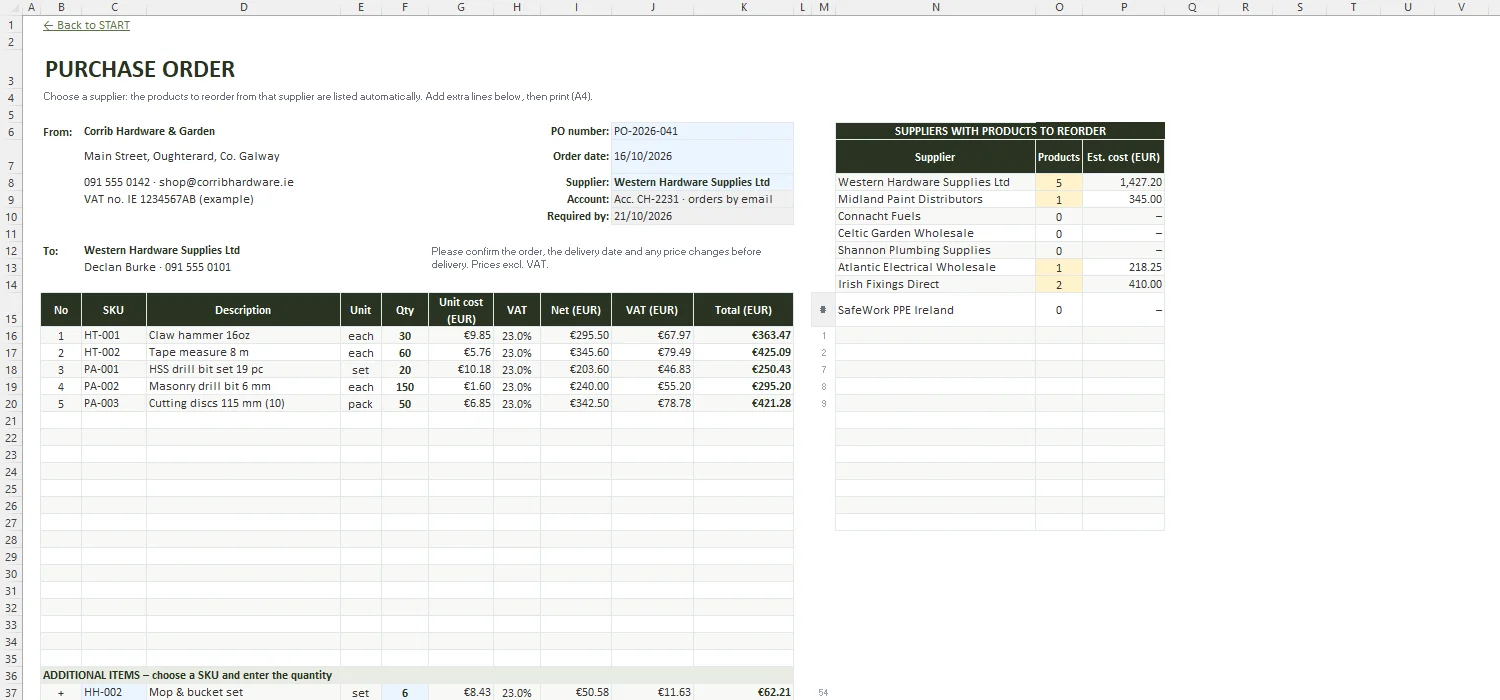Select 'Connacht Fuels' supplier row
This screenshot has height=700, width=1500.
click(935, 216)
